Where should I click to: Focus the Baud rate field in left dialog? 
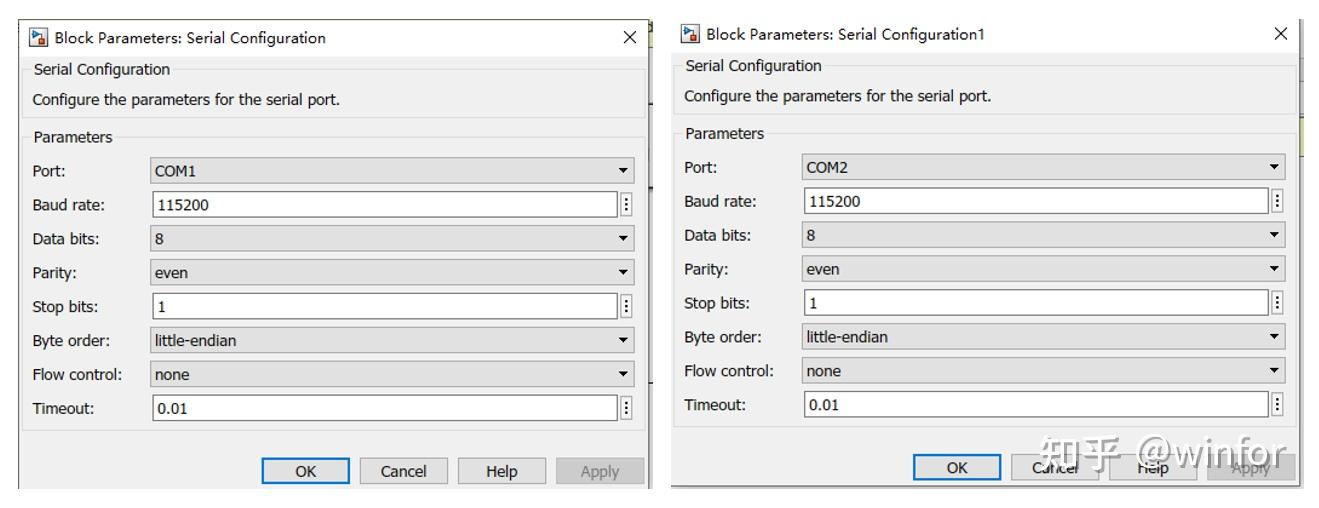click(x=384, y=204)
